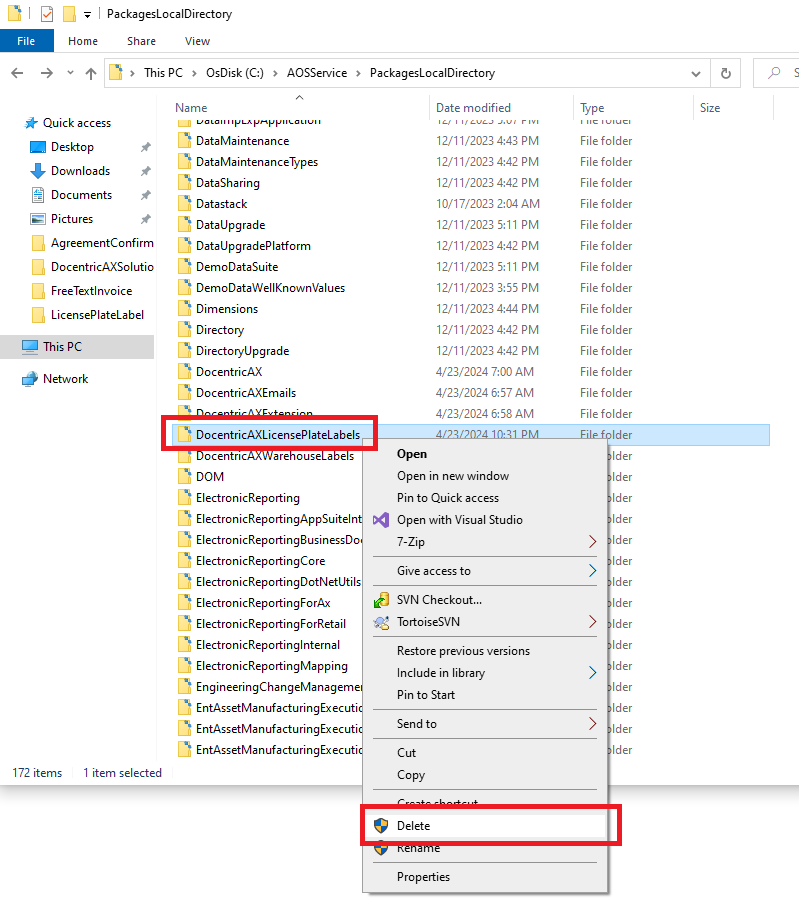The width and height of the screenshot is (799, 905).
Task: Click the Up arrow navigation icon
Action: click(91, 73)
